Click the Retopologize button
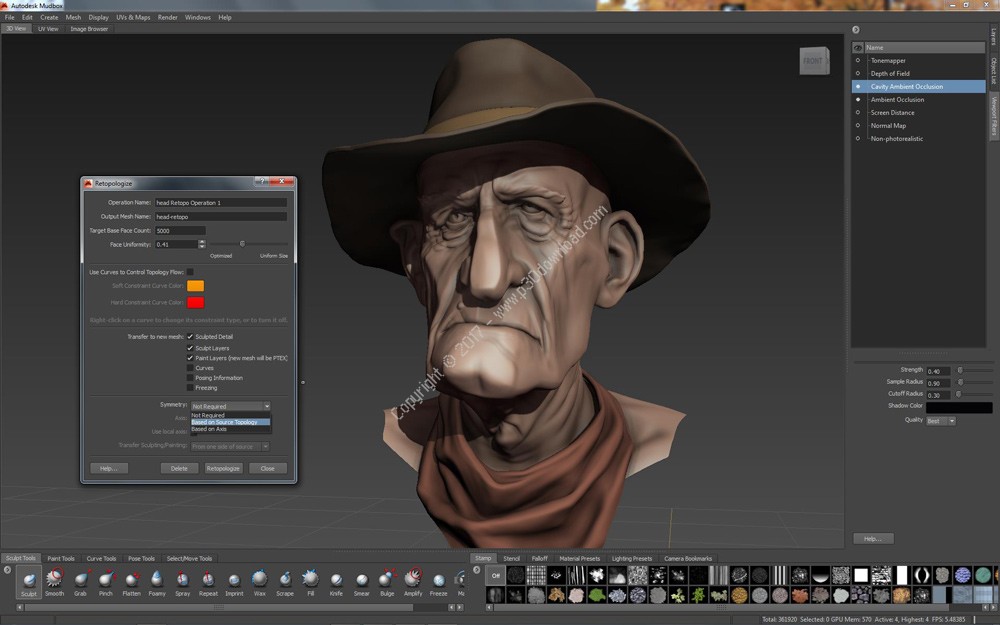 pos(224,468)
